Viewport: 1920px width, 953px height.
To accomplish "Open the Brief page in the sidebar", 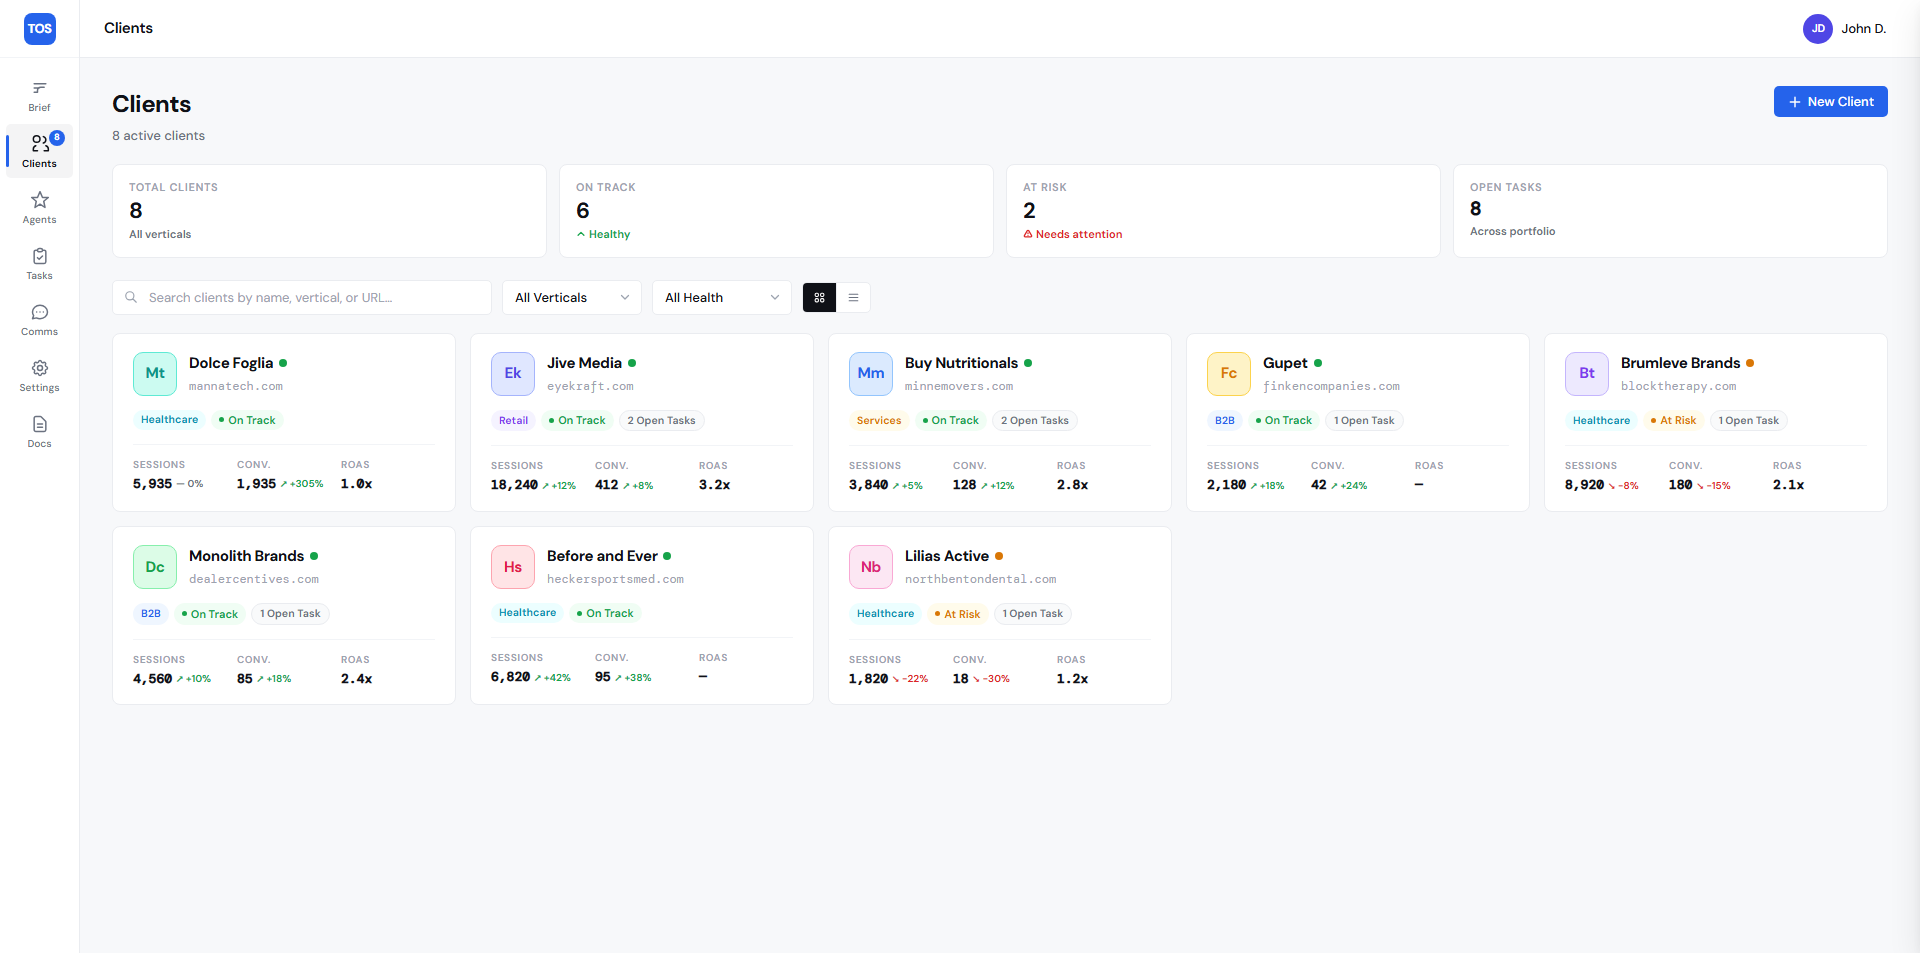I will coord(39,96).
